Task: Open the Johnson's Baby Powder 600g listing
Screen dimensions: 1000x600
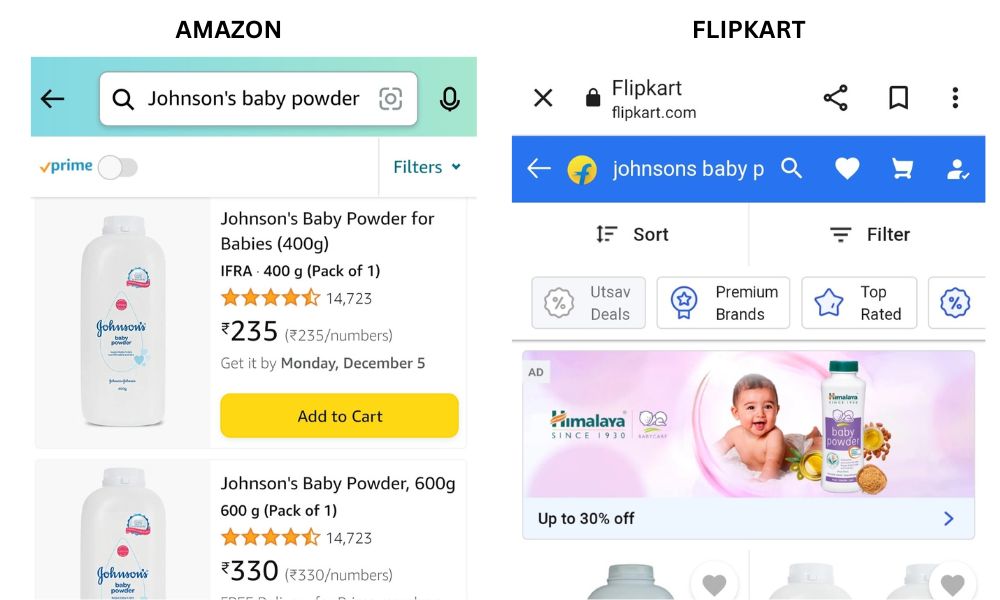Action: coord(338,483)
